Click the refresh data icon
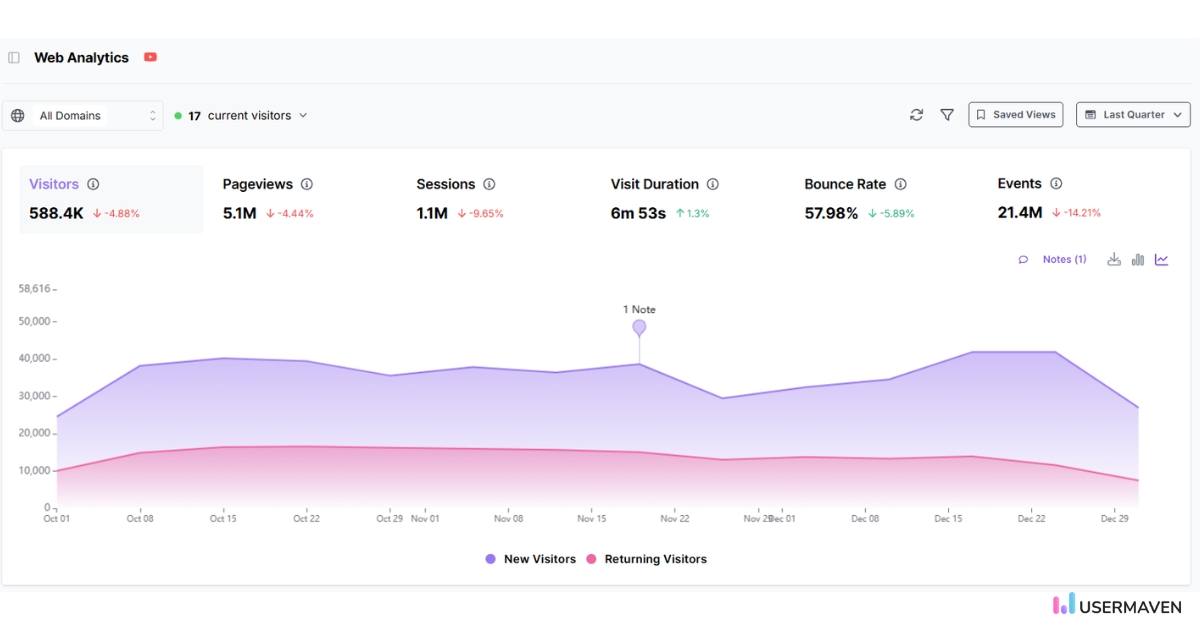The image size is (1200, 630). (x=916, y=114)
